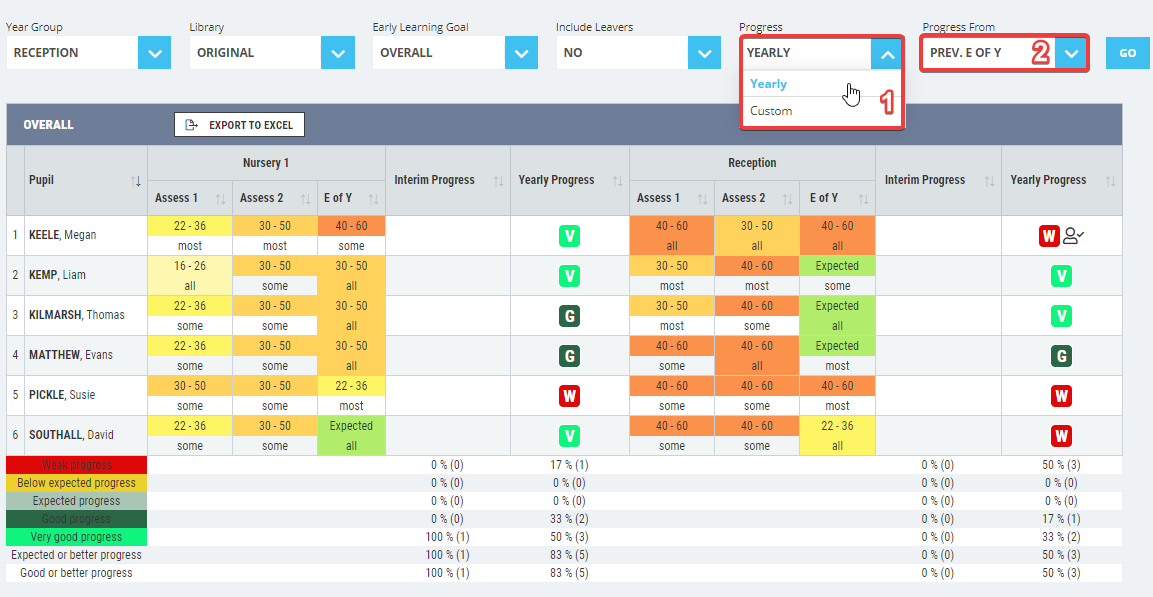
Task: Select Custom from the Progress menu
Action: (x=770, y=110)
